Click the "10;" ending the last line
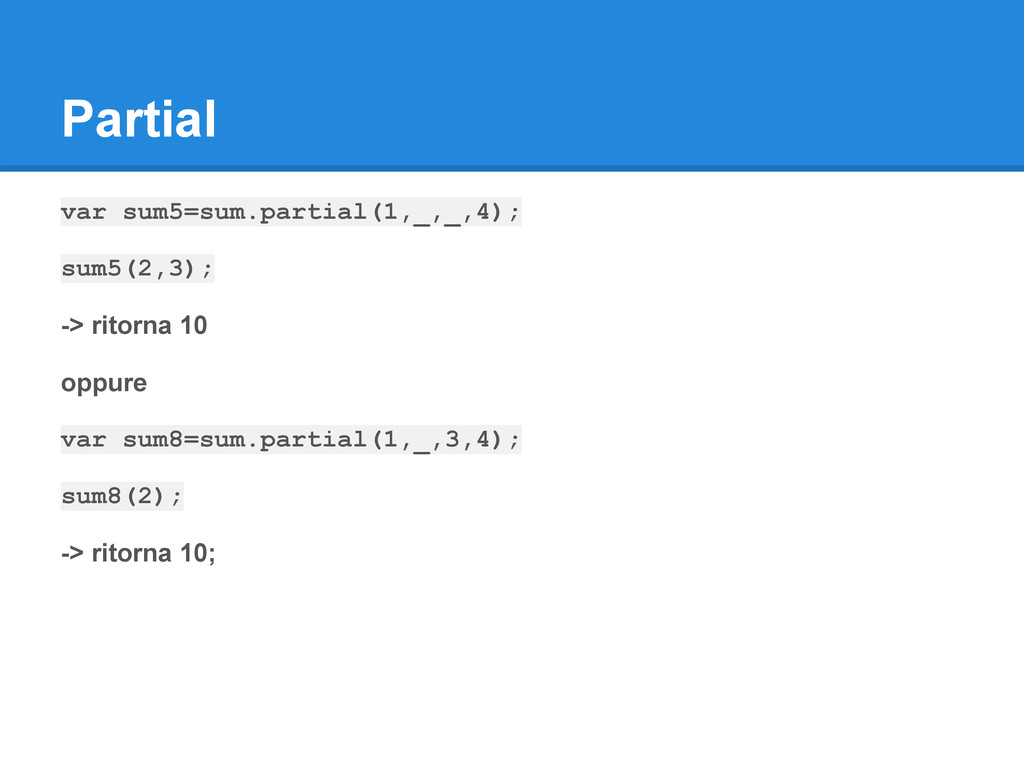The height and width of the screenshot is (768, 1024). click(x=197, y=553)
